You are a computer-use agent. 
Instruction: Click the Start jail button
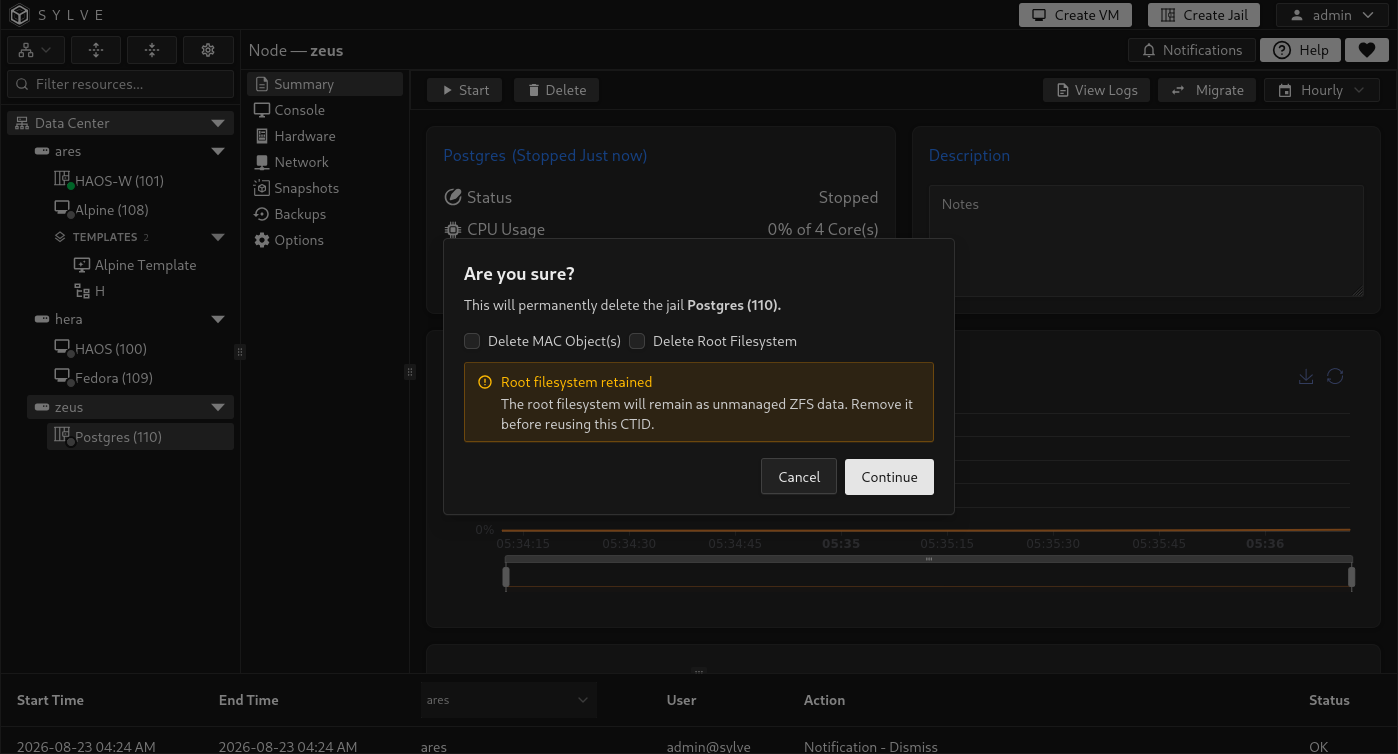465,90
